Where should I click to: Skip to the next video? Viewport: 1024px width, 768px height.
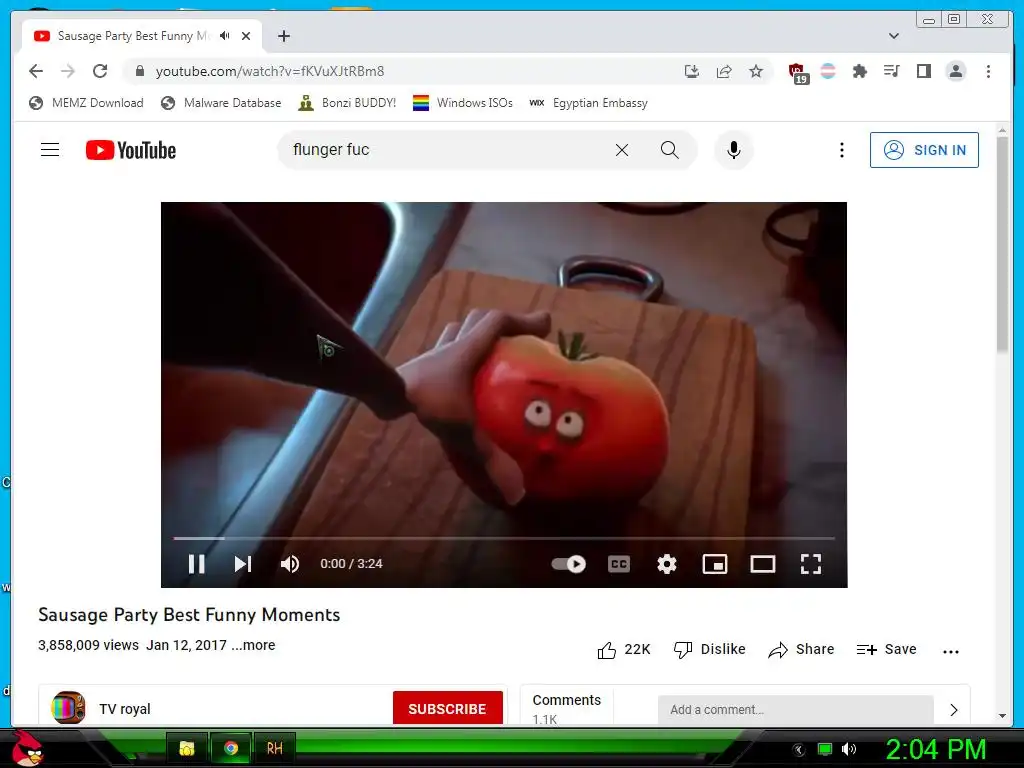pos(243,564)
